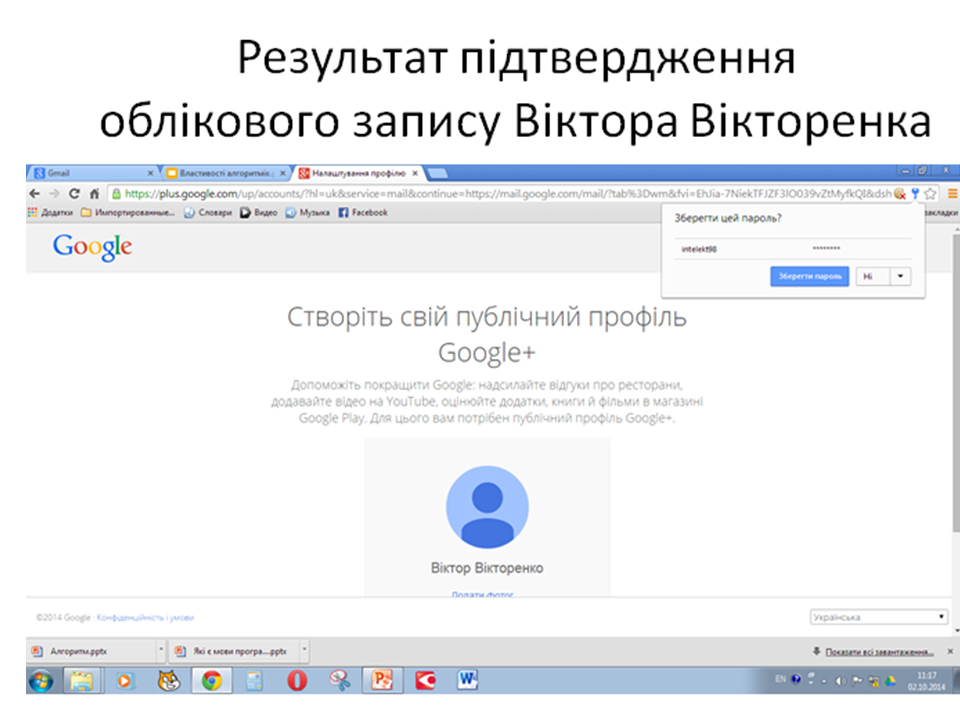The image size is (960, 720).
Task: Expand options arrow for Які є мови download
Action: click(304, 650)
